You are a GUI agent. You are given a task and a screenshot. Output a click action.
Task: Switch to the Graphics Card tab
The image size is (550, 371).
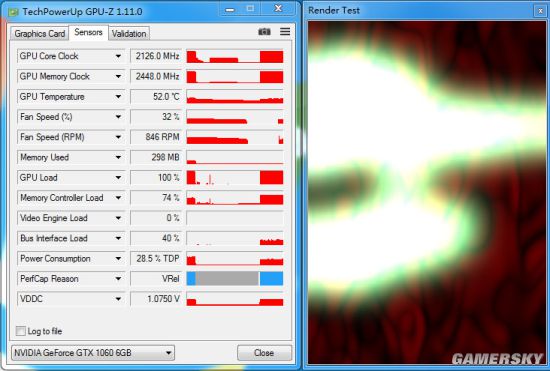(39, 34)
